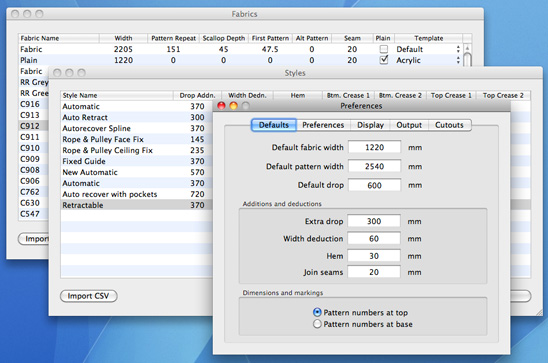Click Width Dedn. column header
The height and width of the screenshot is (363, 548).
pos(247,95)
